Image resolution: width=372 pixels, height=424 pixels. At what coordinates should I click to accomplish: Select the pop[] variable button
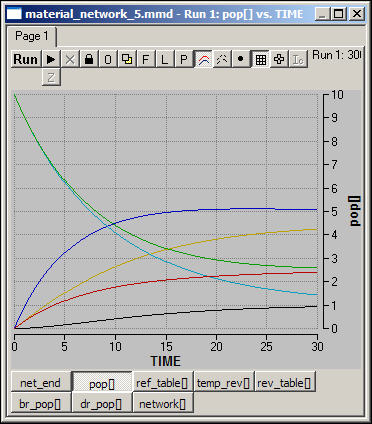[x=102, y=383]
